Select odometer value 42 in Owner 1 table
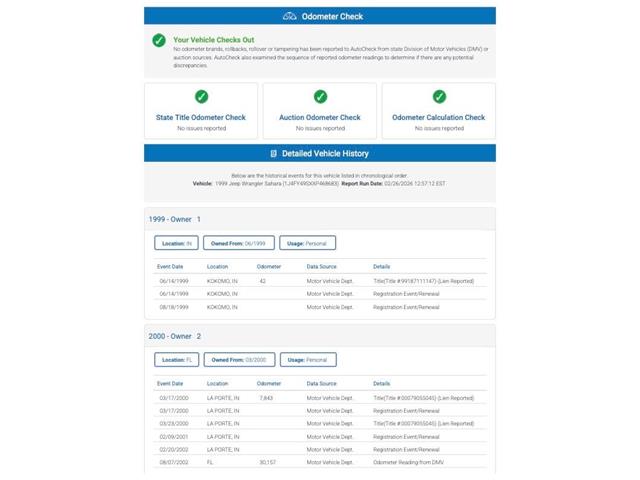This screenshot has width=640, height=480. pyautogui.click(x=262, y=281)
